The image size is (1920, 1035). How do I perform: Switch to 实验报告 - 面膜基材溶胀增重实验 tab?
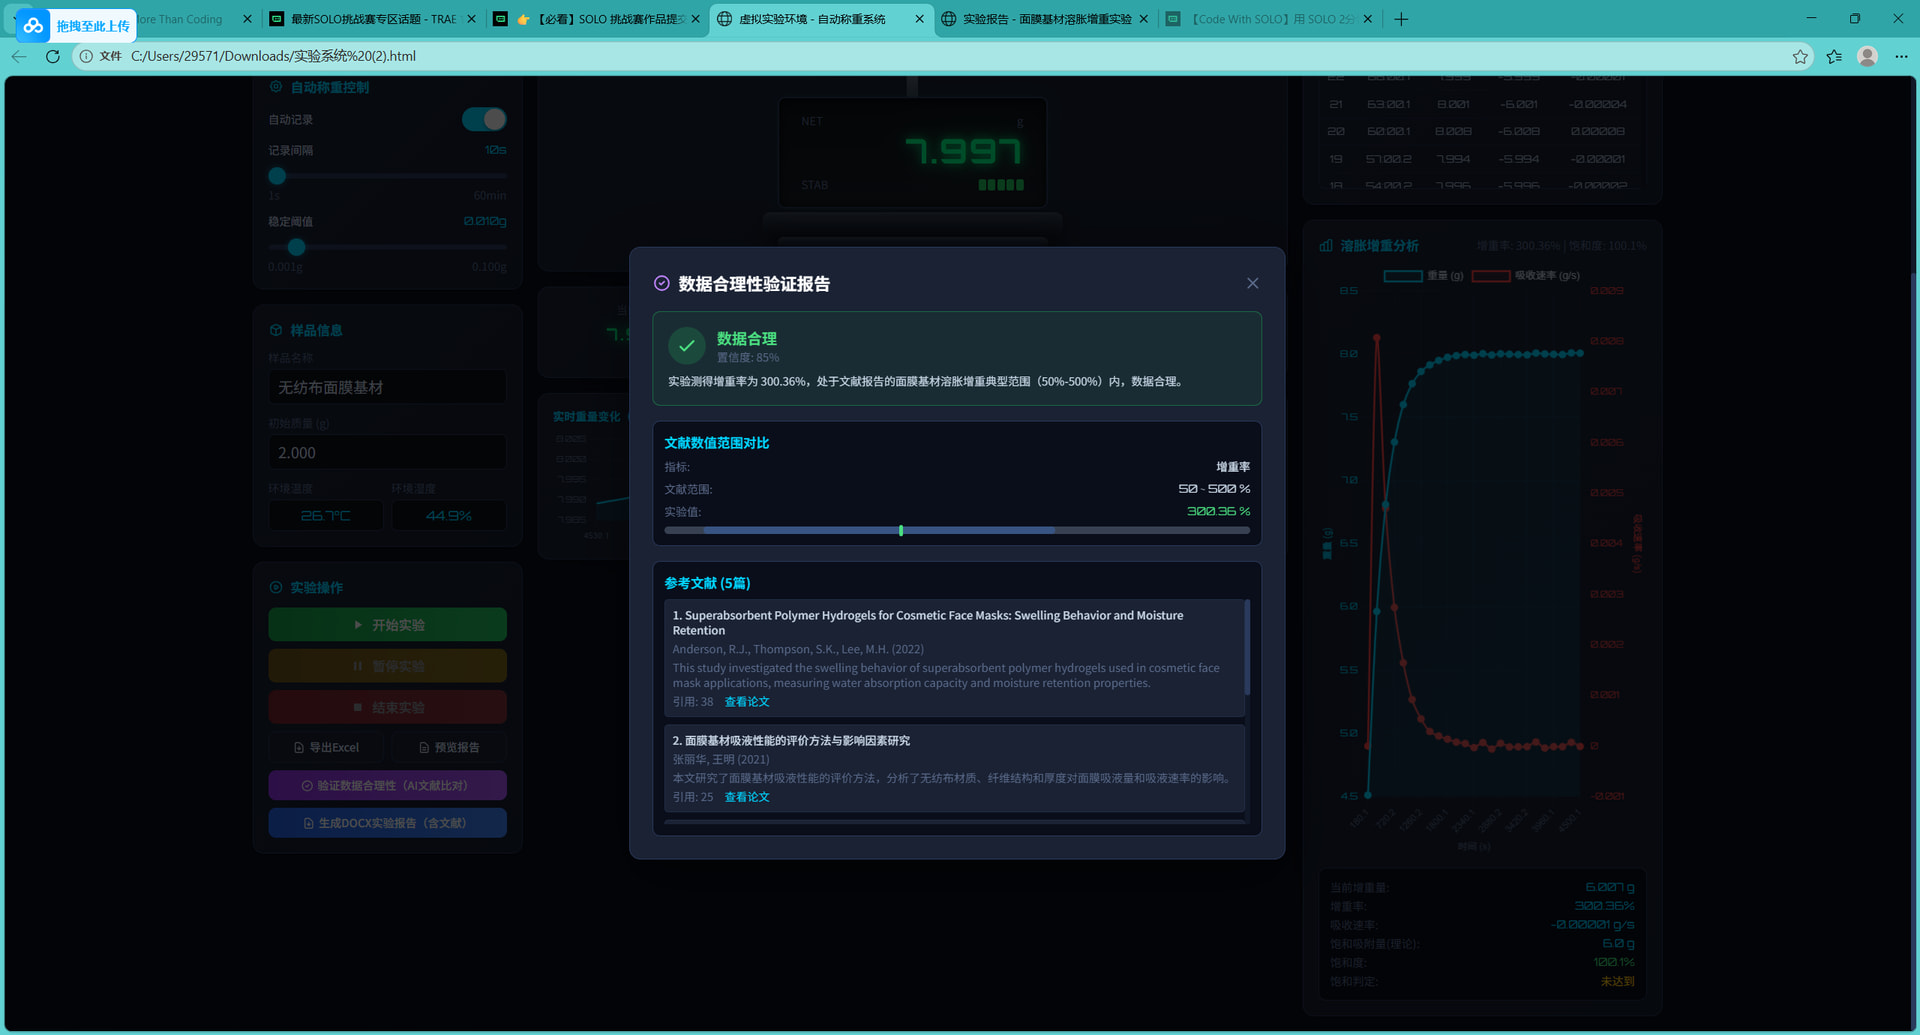coord(1046,19)
